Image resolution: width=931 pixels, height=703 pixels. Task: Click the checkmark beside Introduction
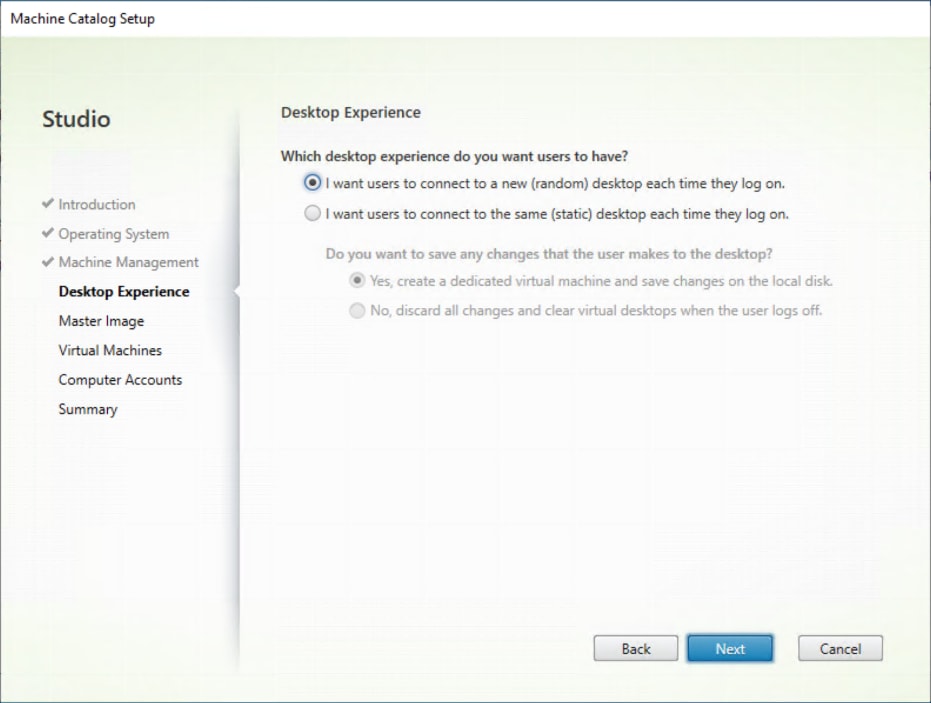pos(48,204)
